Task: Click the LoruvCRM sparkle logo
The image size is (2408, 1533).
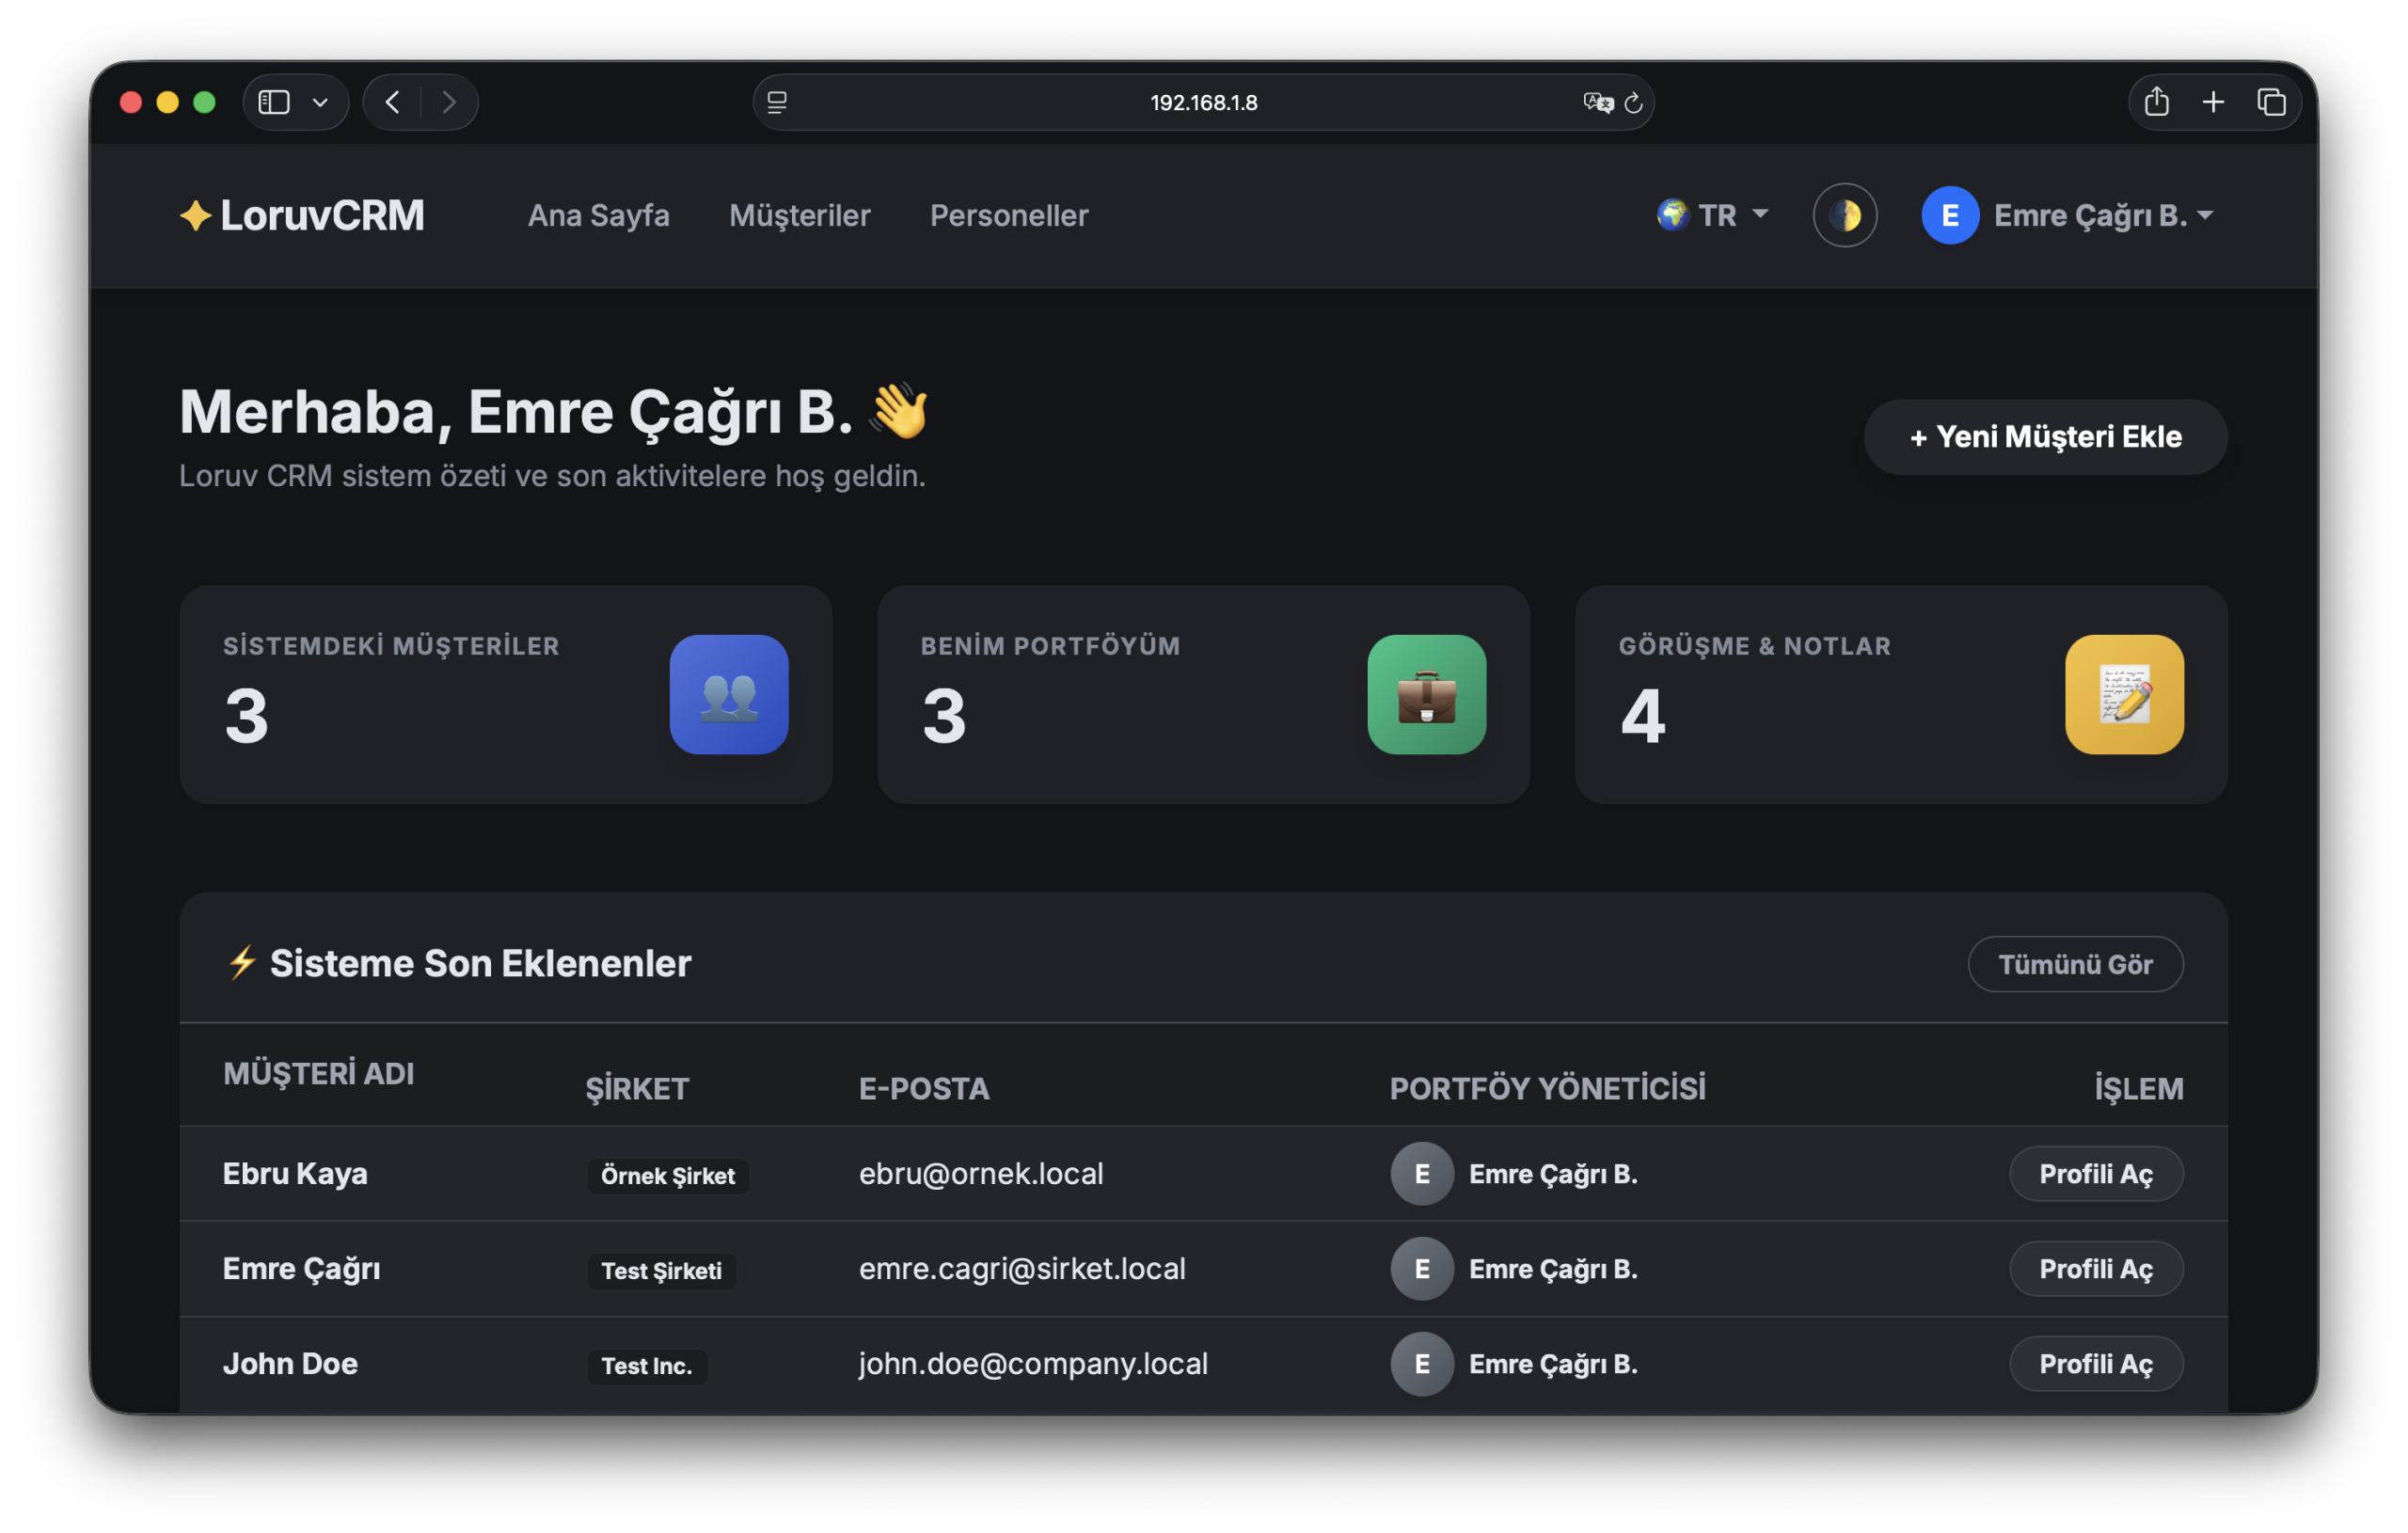Action: (195, 214)
